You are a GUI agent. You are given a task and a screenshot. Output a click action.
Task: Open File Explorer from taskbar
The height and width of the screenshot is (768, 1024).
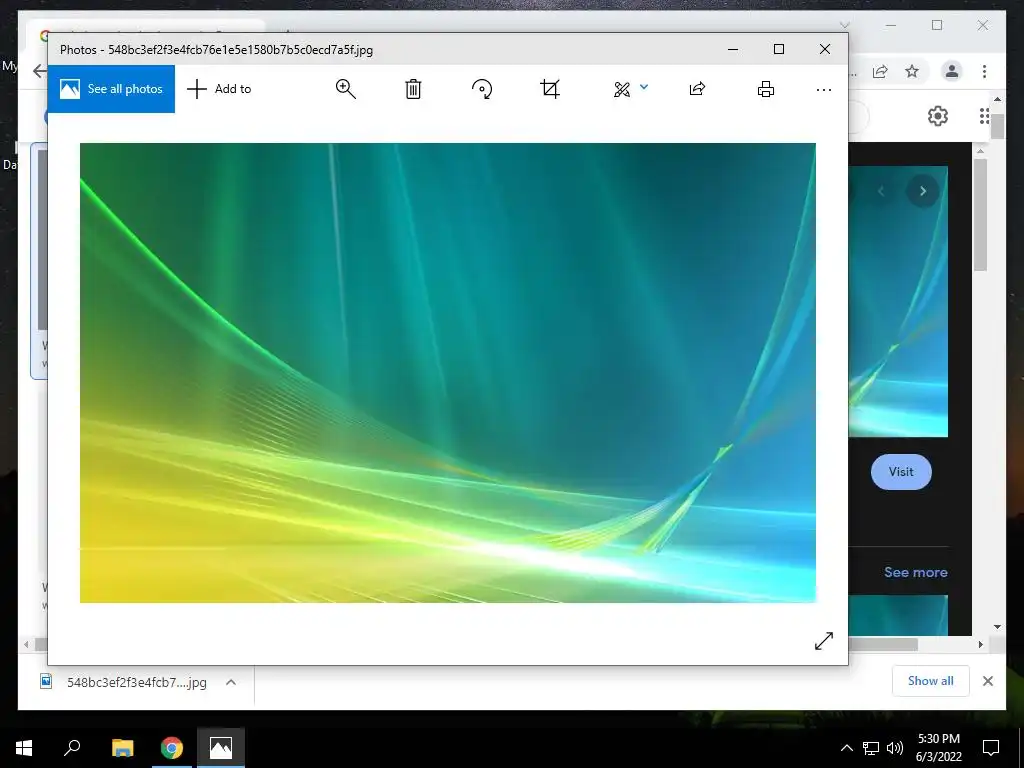122,748
